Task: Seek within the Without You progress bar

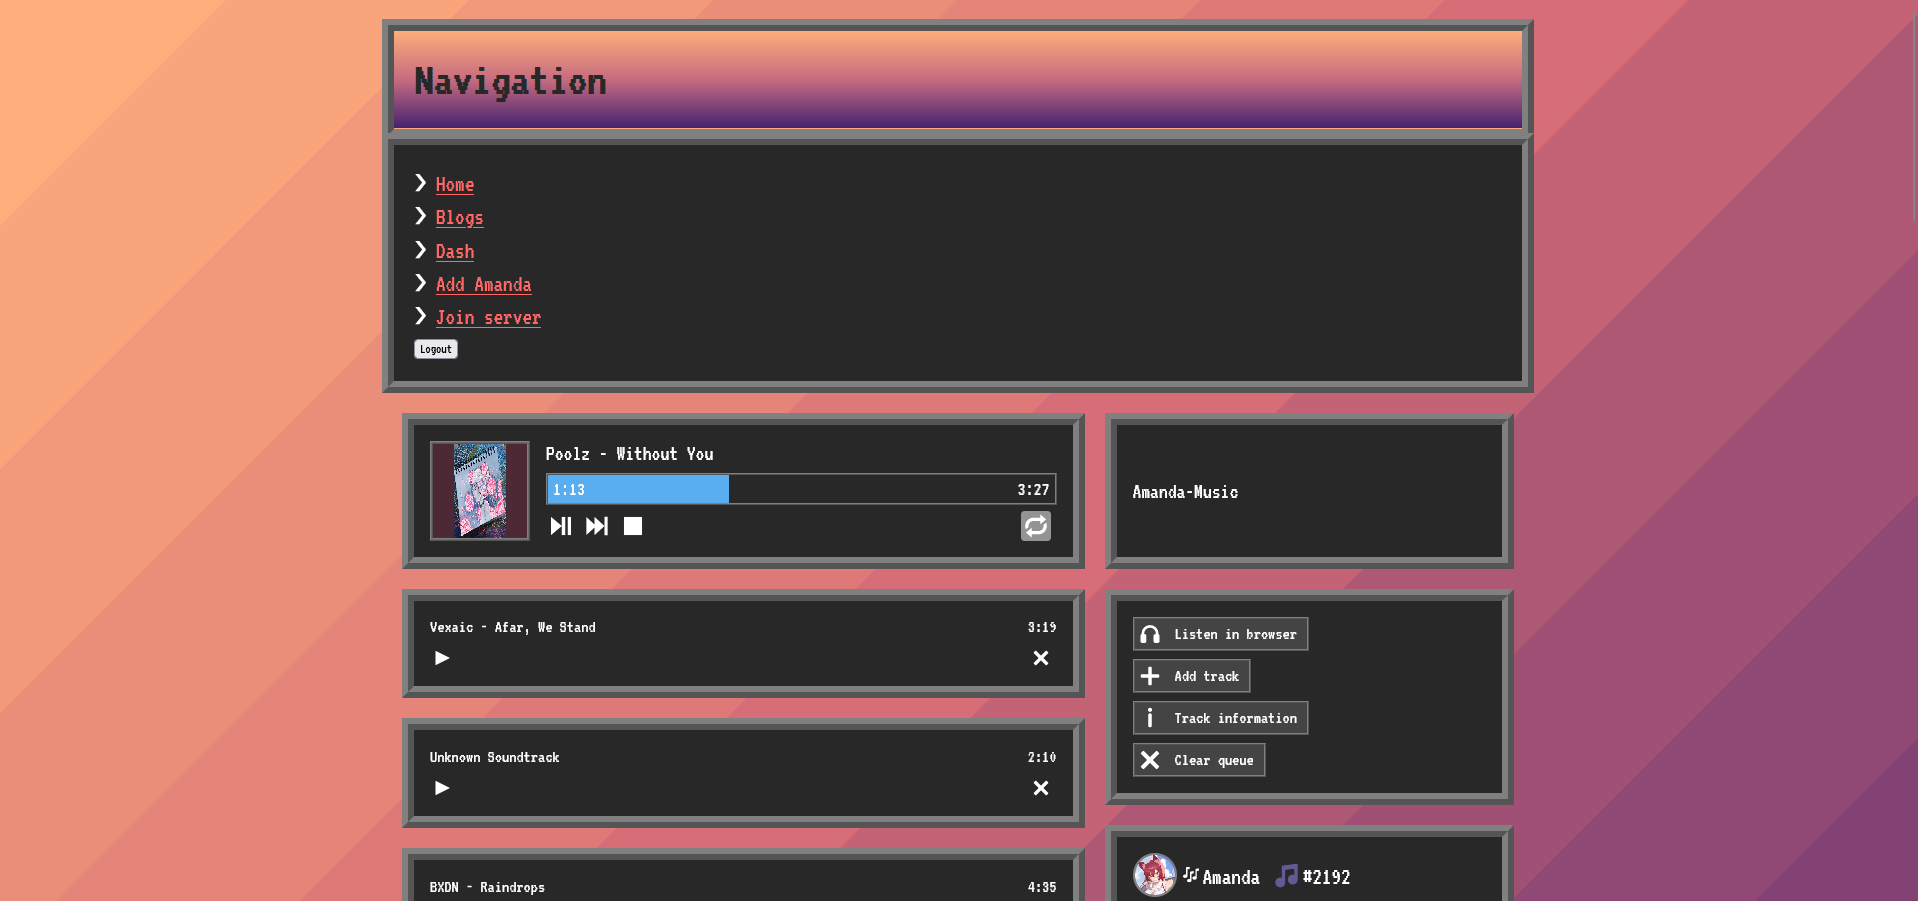Action: pyautogui.click(x=799, y=489)
